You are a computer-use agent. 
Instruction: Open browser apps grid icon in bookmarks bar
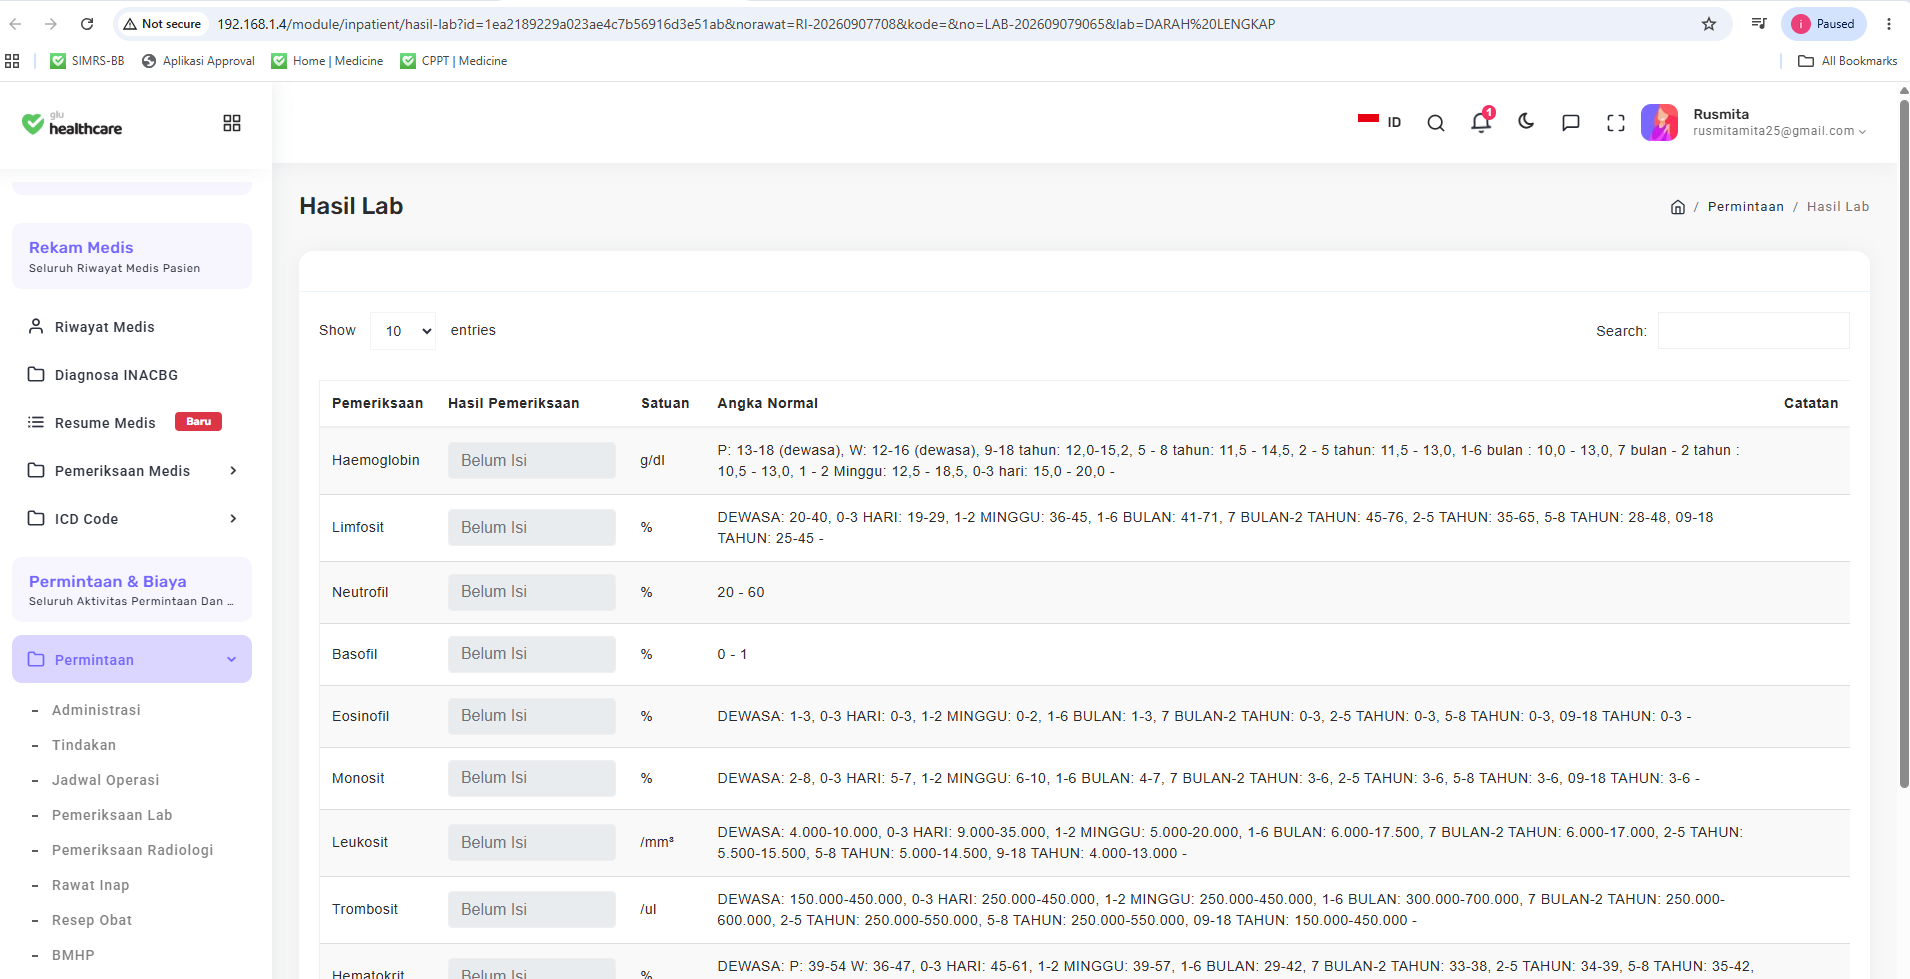click(x=12, y=61)
